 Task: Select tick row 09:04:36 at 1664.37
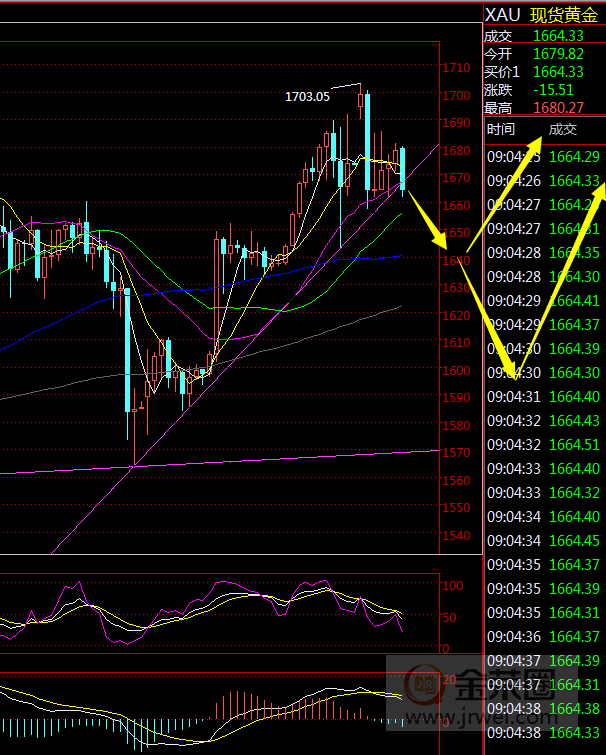click(x=544, y=637)
